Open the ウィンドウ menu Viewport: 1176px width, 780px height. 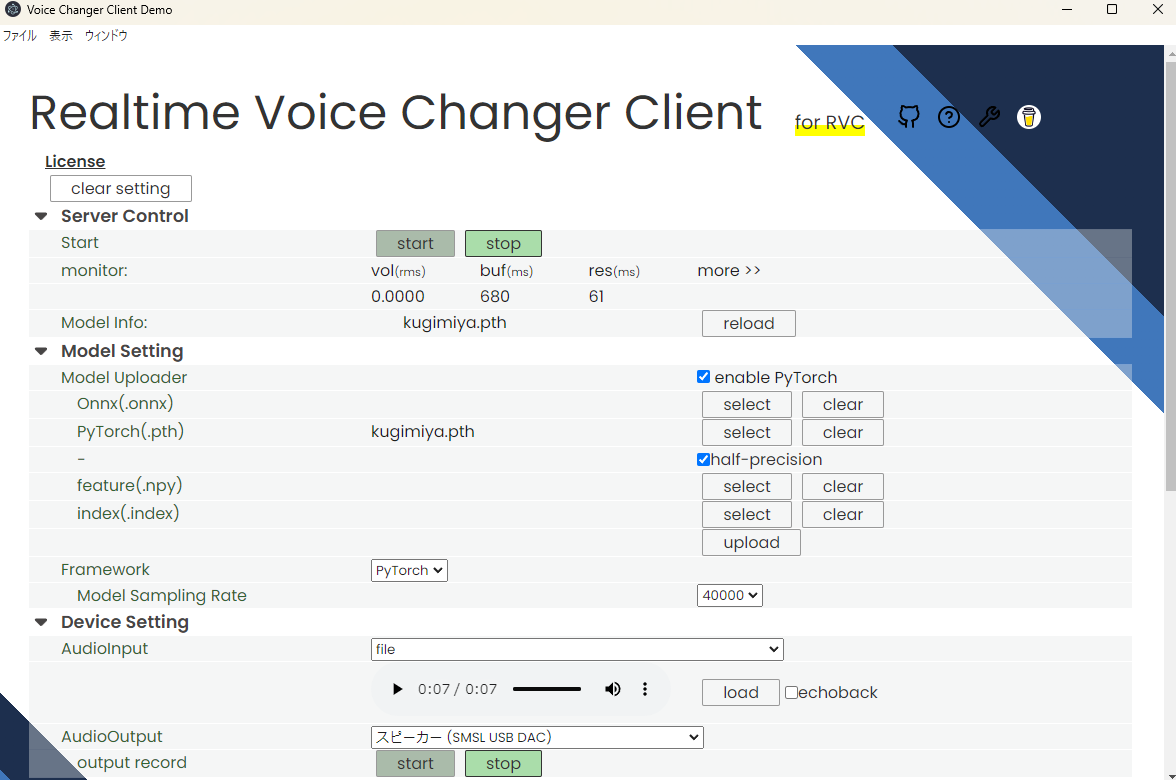[x=106, y=35]
